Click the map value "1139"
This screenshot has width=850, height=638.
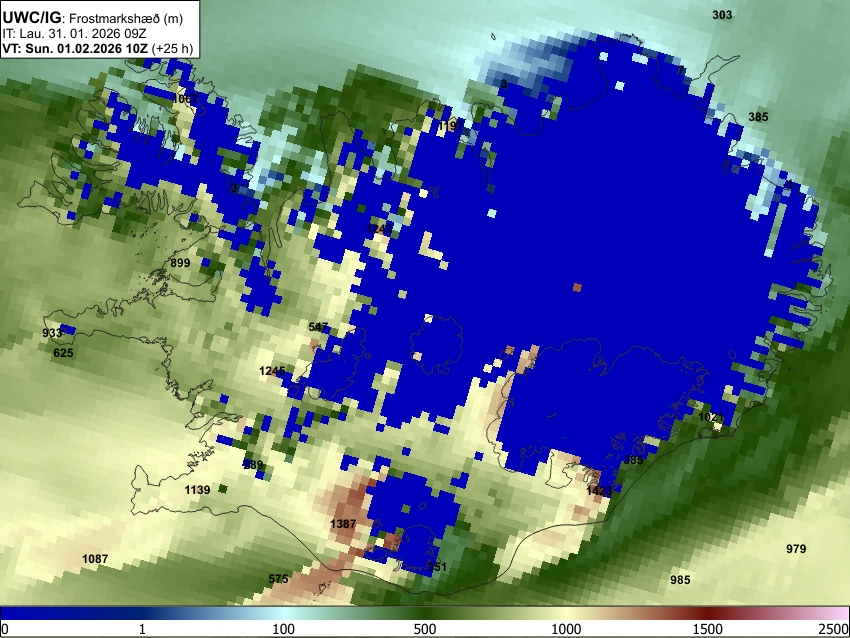point(197,490)
